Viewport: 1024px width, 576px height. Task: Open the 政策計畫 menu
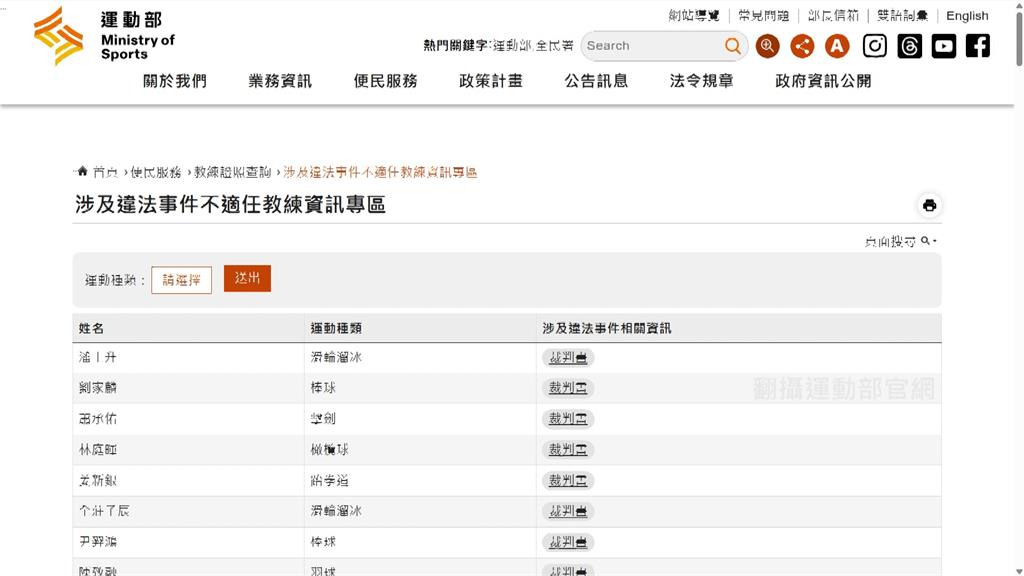coord(490,81)
